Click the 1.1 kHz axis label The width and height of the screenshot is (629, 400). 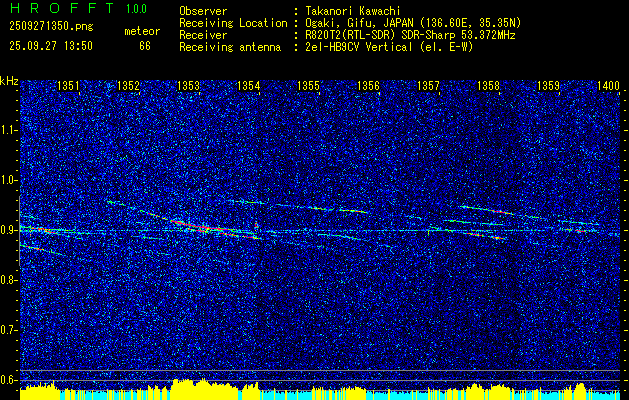[8, 130]
